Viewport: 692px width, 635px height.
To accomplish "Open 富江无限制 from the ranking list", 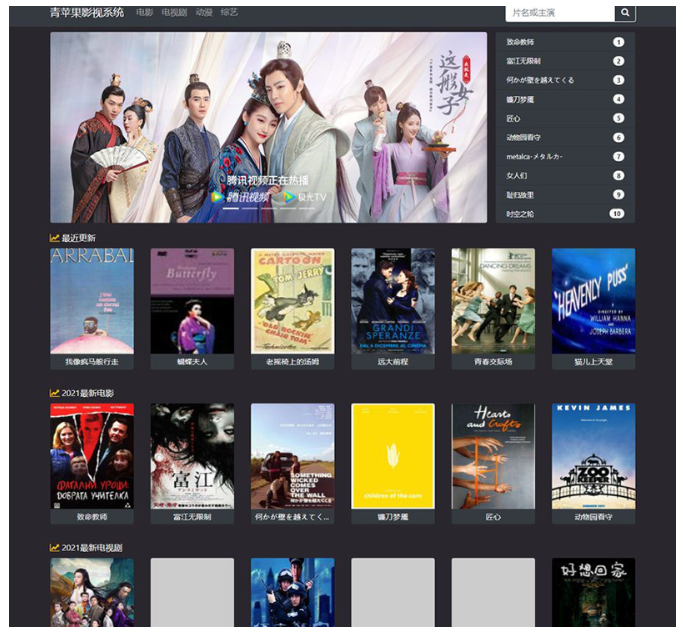I will click(x=524, y=61).
